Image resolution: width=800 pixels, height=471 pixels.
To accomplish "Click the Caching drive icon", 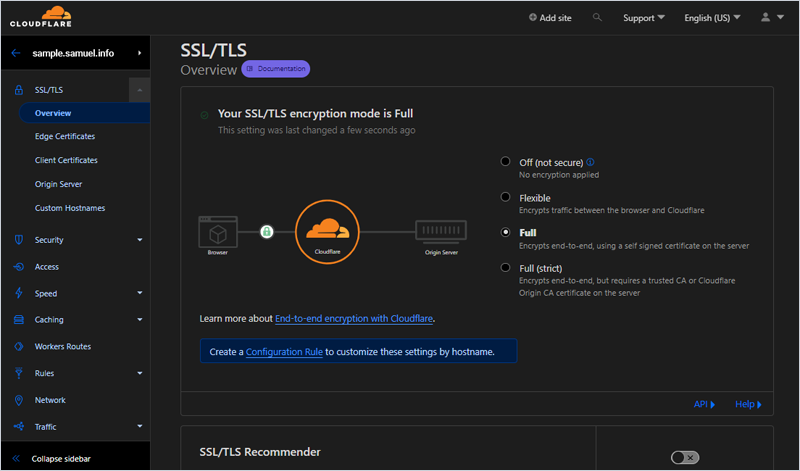I will pyautogui.click(x=19, y=320).
